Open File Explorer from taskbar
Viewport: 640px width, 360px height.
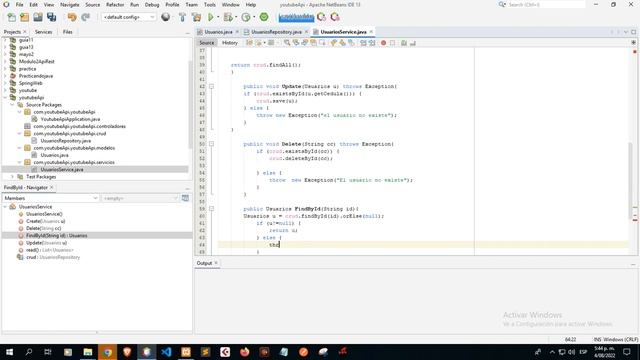[88, 352]
